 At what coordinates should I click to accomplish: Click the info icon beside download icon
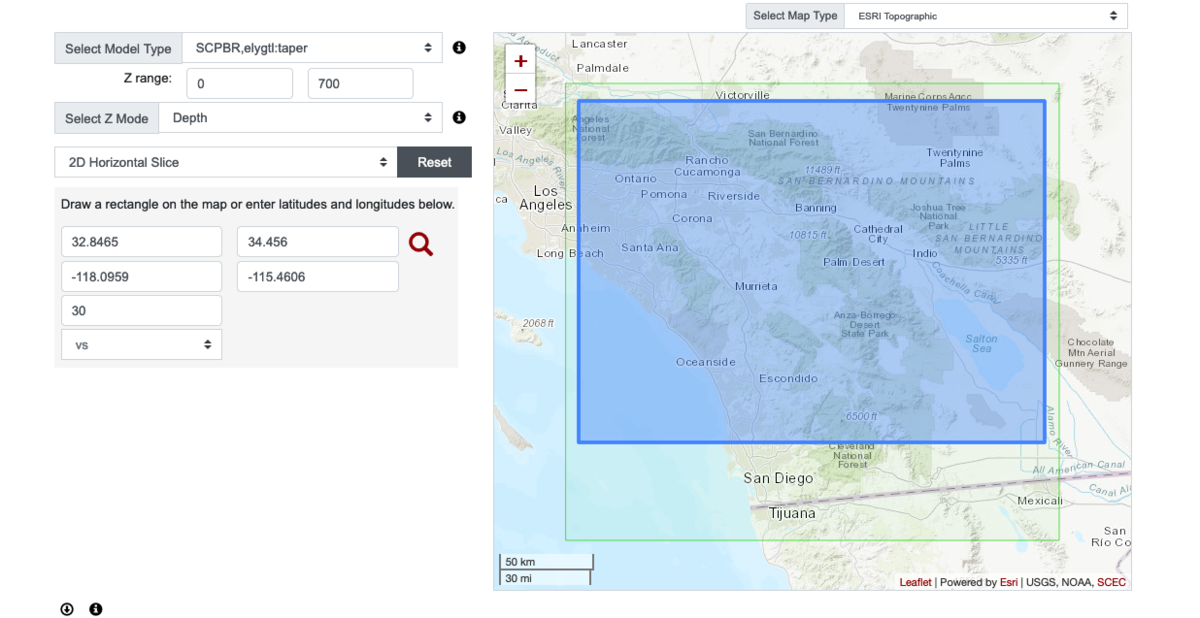96,609
